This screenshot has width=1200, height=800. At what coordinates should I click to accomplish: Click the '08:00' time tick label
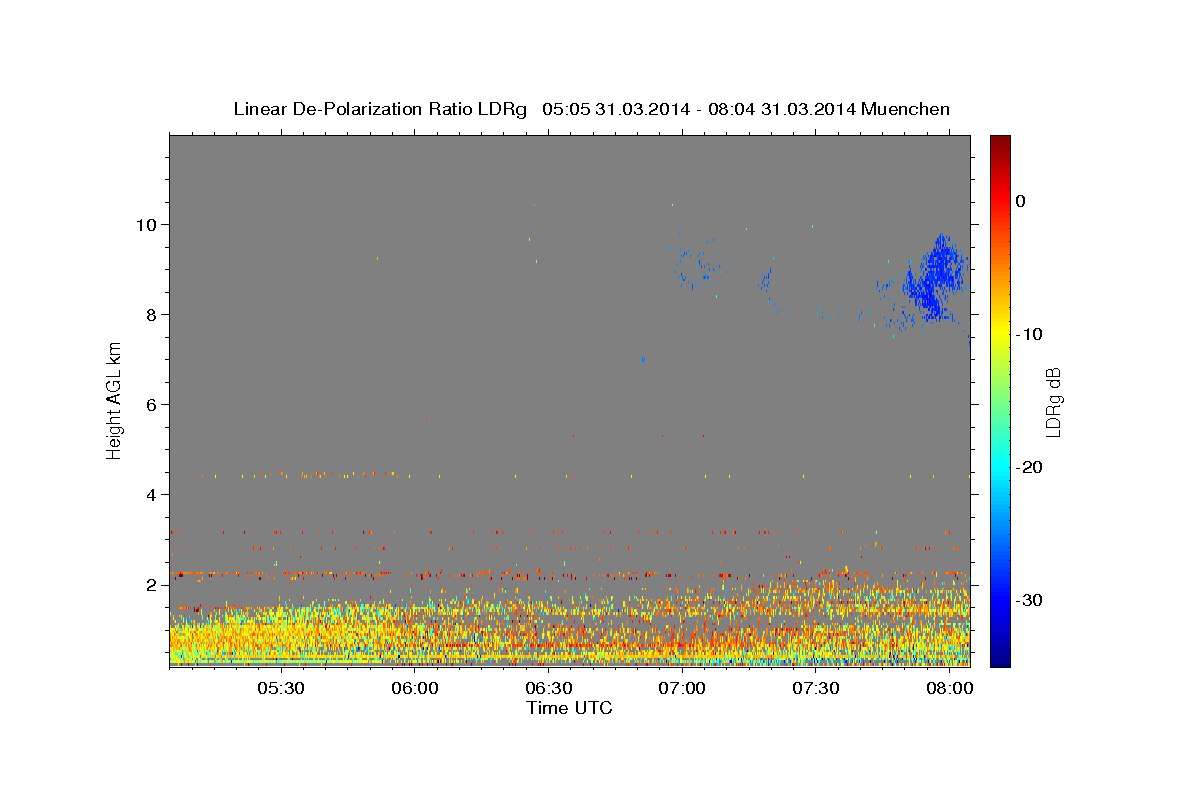tap(949, 689)
